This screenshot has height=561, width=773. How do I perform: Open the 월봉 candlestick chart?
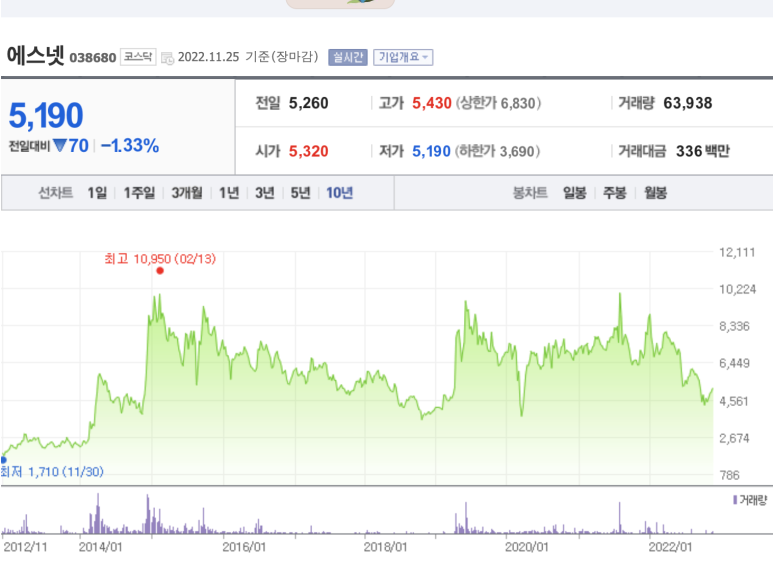click(655, 193)
